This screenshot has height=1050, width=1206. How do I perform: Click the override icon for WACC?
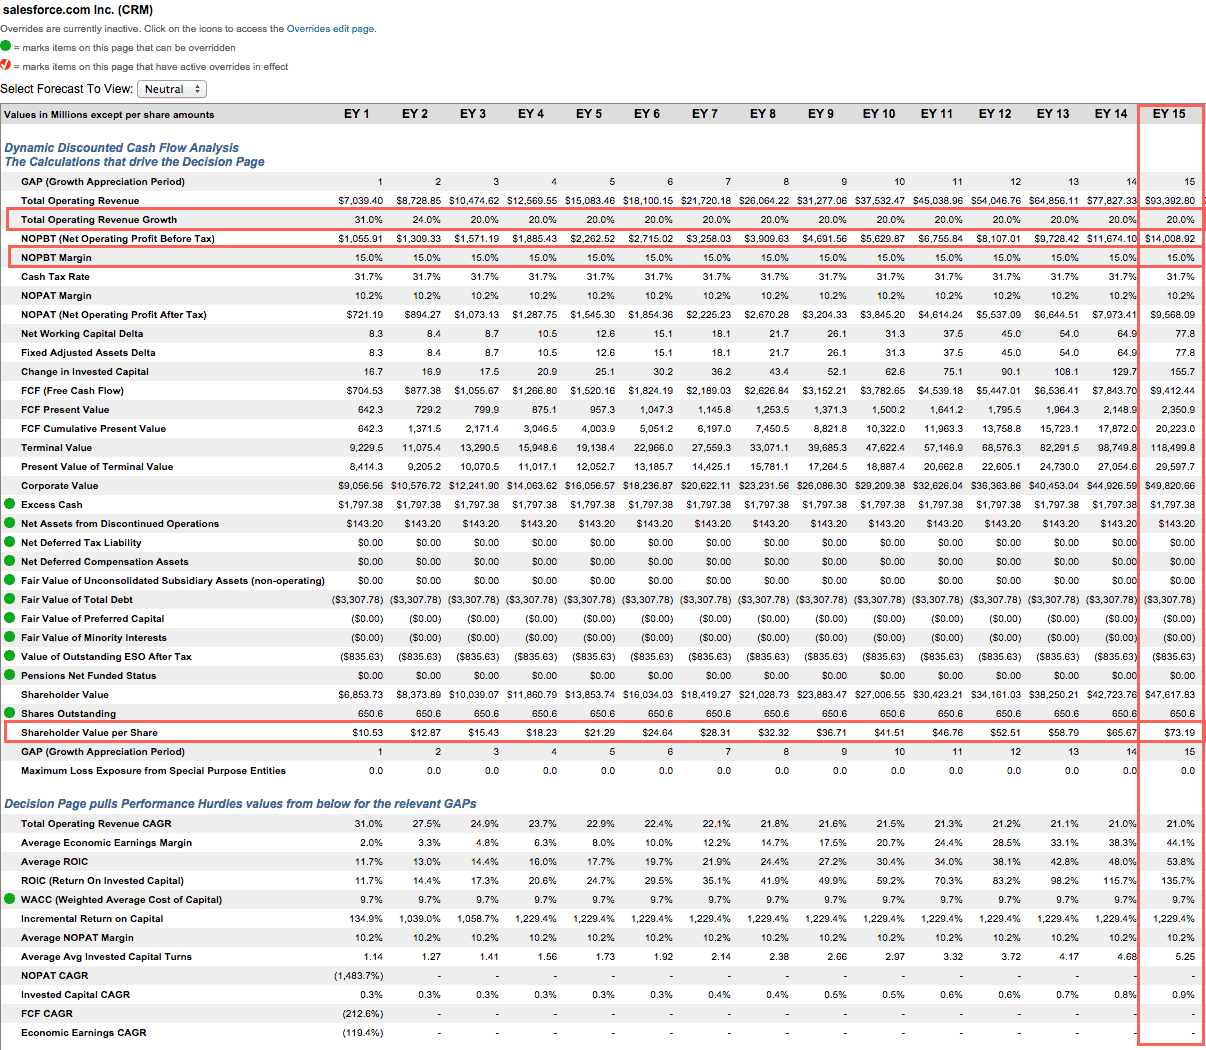coord(10,899)
